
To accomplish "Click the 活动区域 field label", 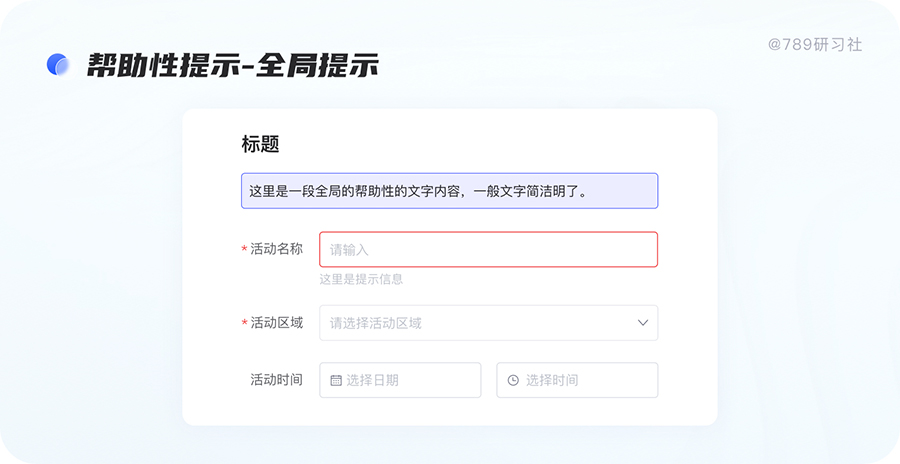I will 276,323.
